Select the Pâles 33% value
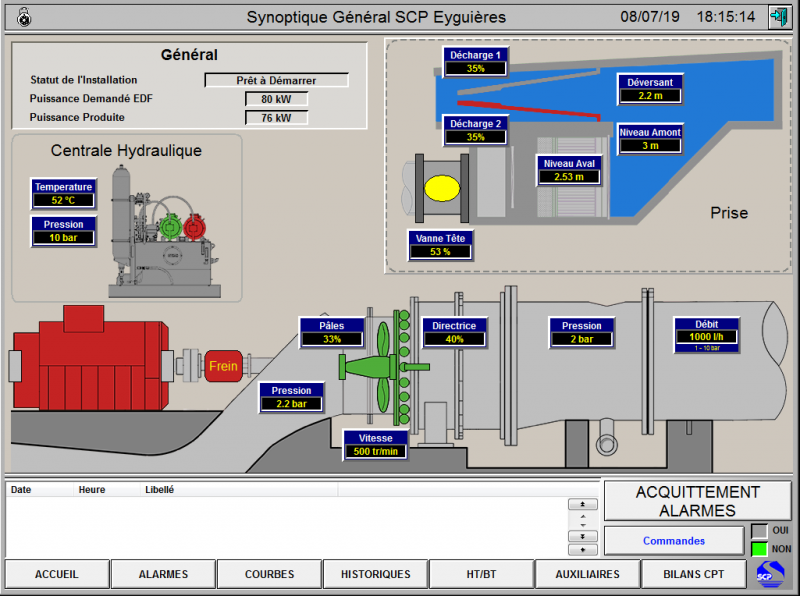Image resolution: width=800 pixels, height=596 pixels. click(332, 339)
